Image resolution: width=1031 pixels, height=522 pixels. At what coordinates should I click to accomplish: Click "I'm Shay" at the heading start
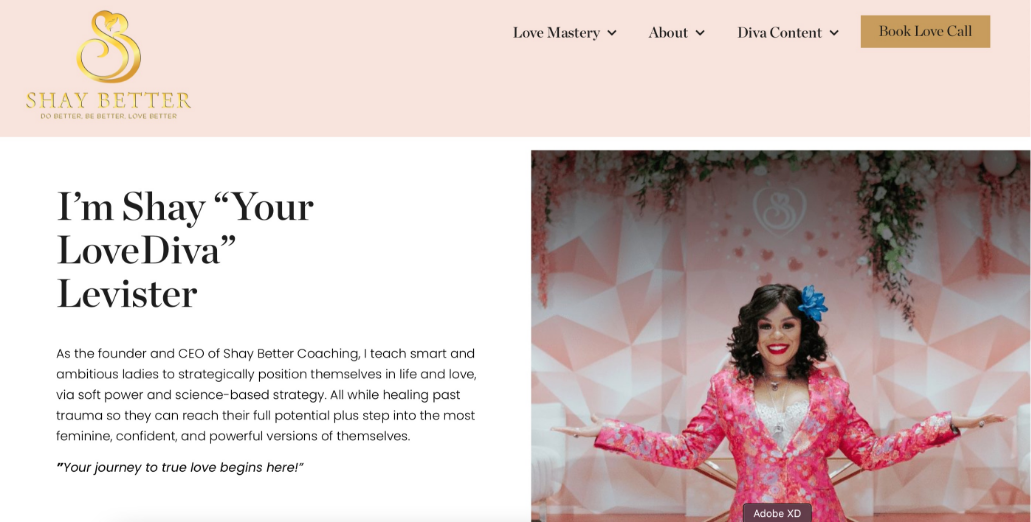point(131,208)
